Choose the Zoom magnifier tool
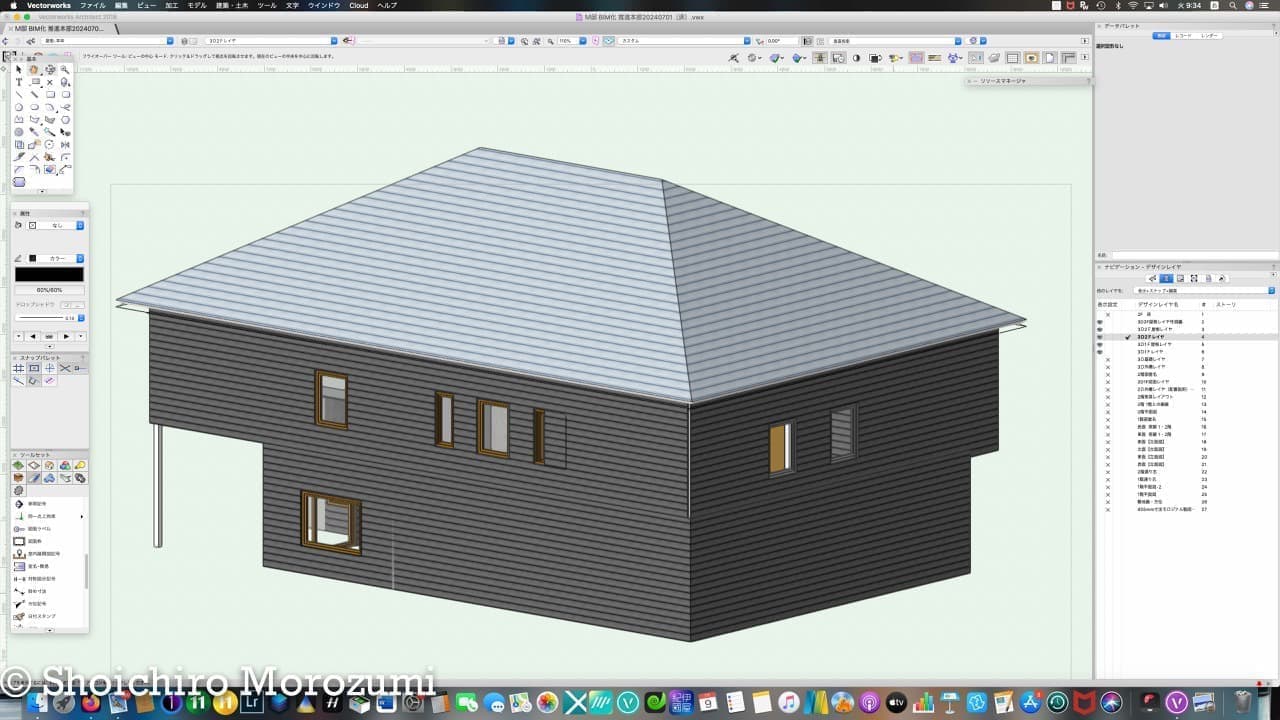The width and height of the screenshot is (1280, 720). pos(65,70)
